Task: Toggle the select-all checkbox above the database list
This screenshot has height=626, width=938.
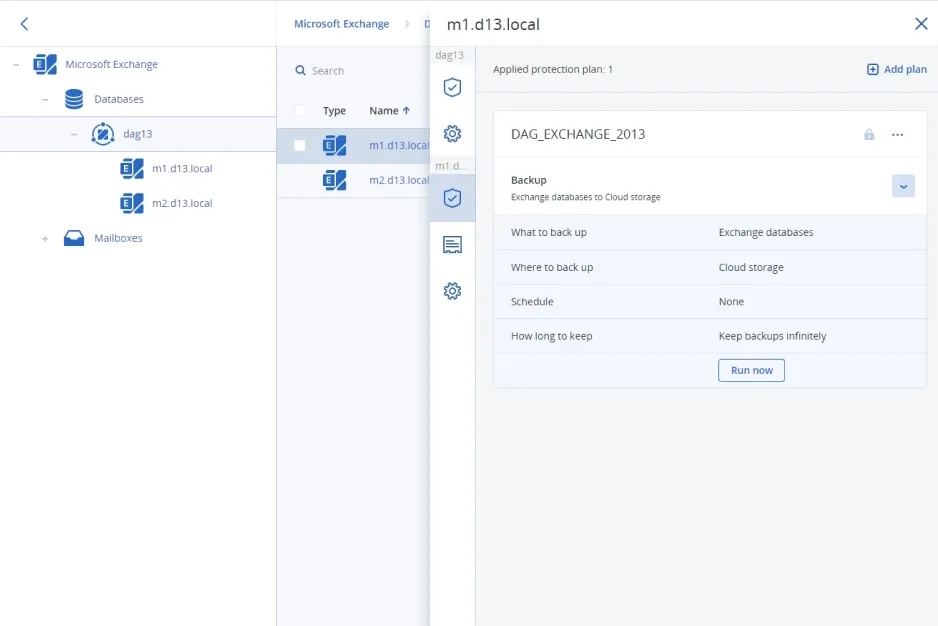Action: (299, 111)
